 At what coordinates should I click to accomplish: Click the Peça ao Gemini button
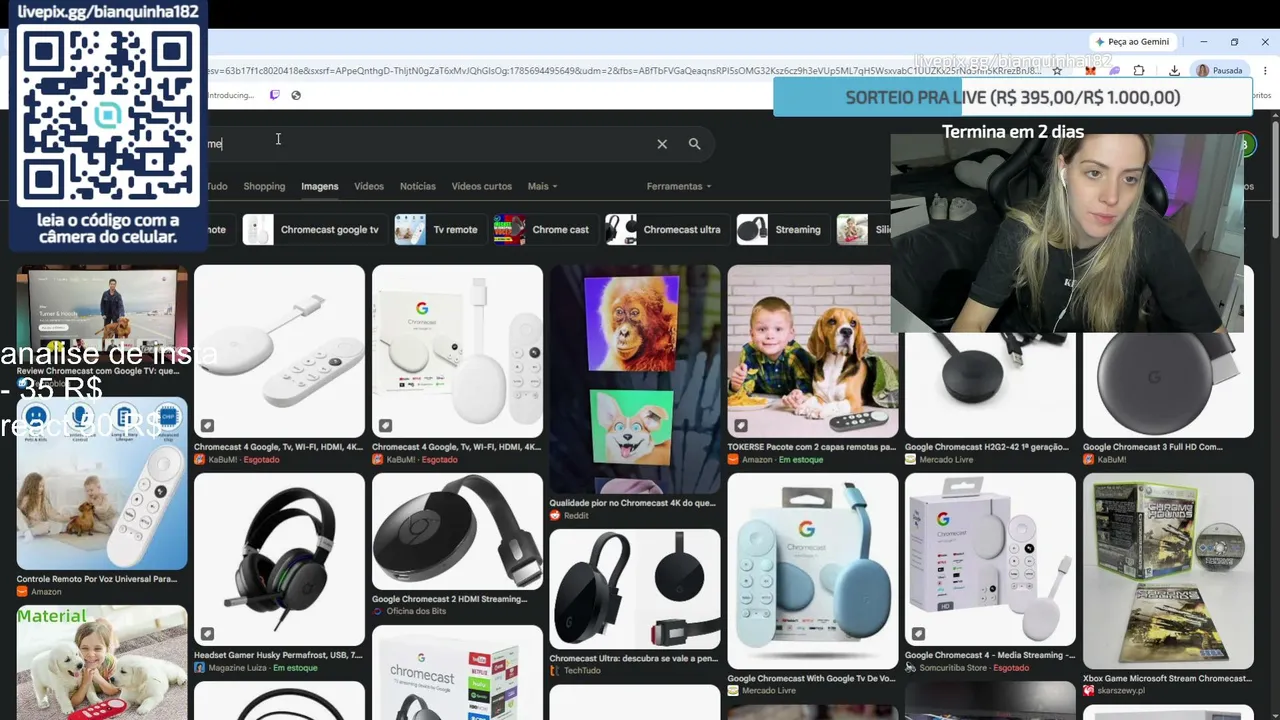click(x=1132, y=42)
